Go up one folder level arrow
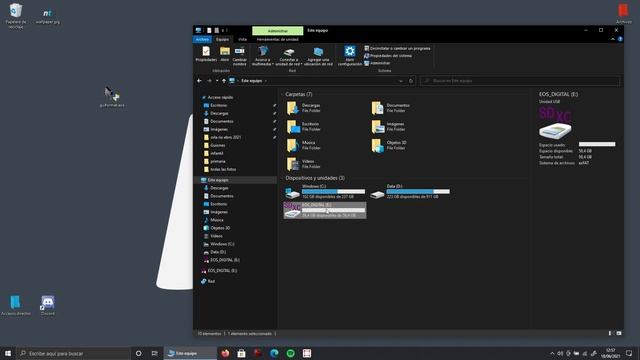Viewport: 640px width, 360px height. tap(224, 81)
